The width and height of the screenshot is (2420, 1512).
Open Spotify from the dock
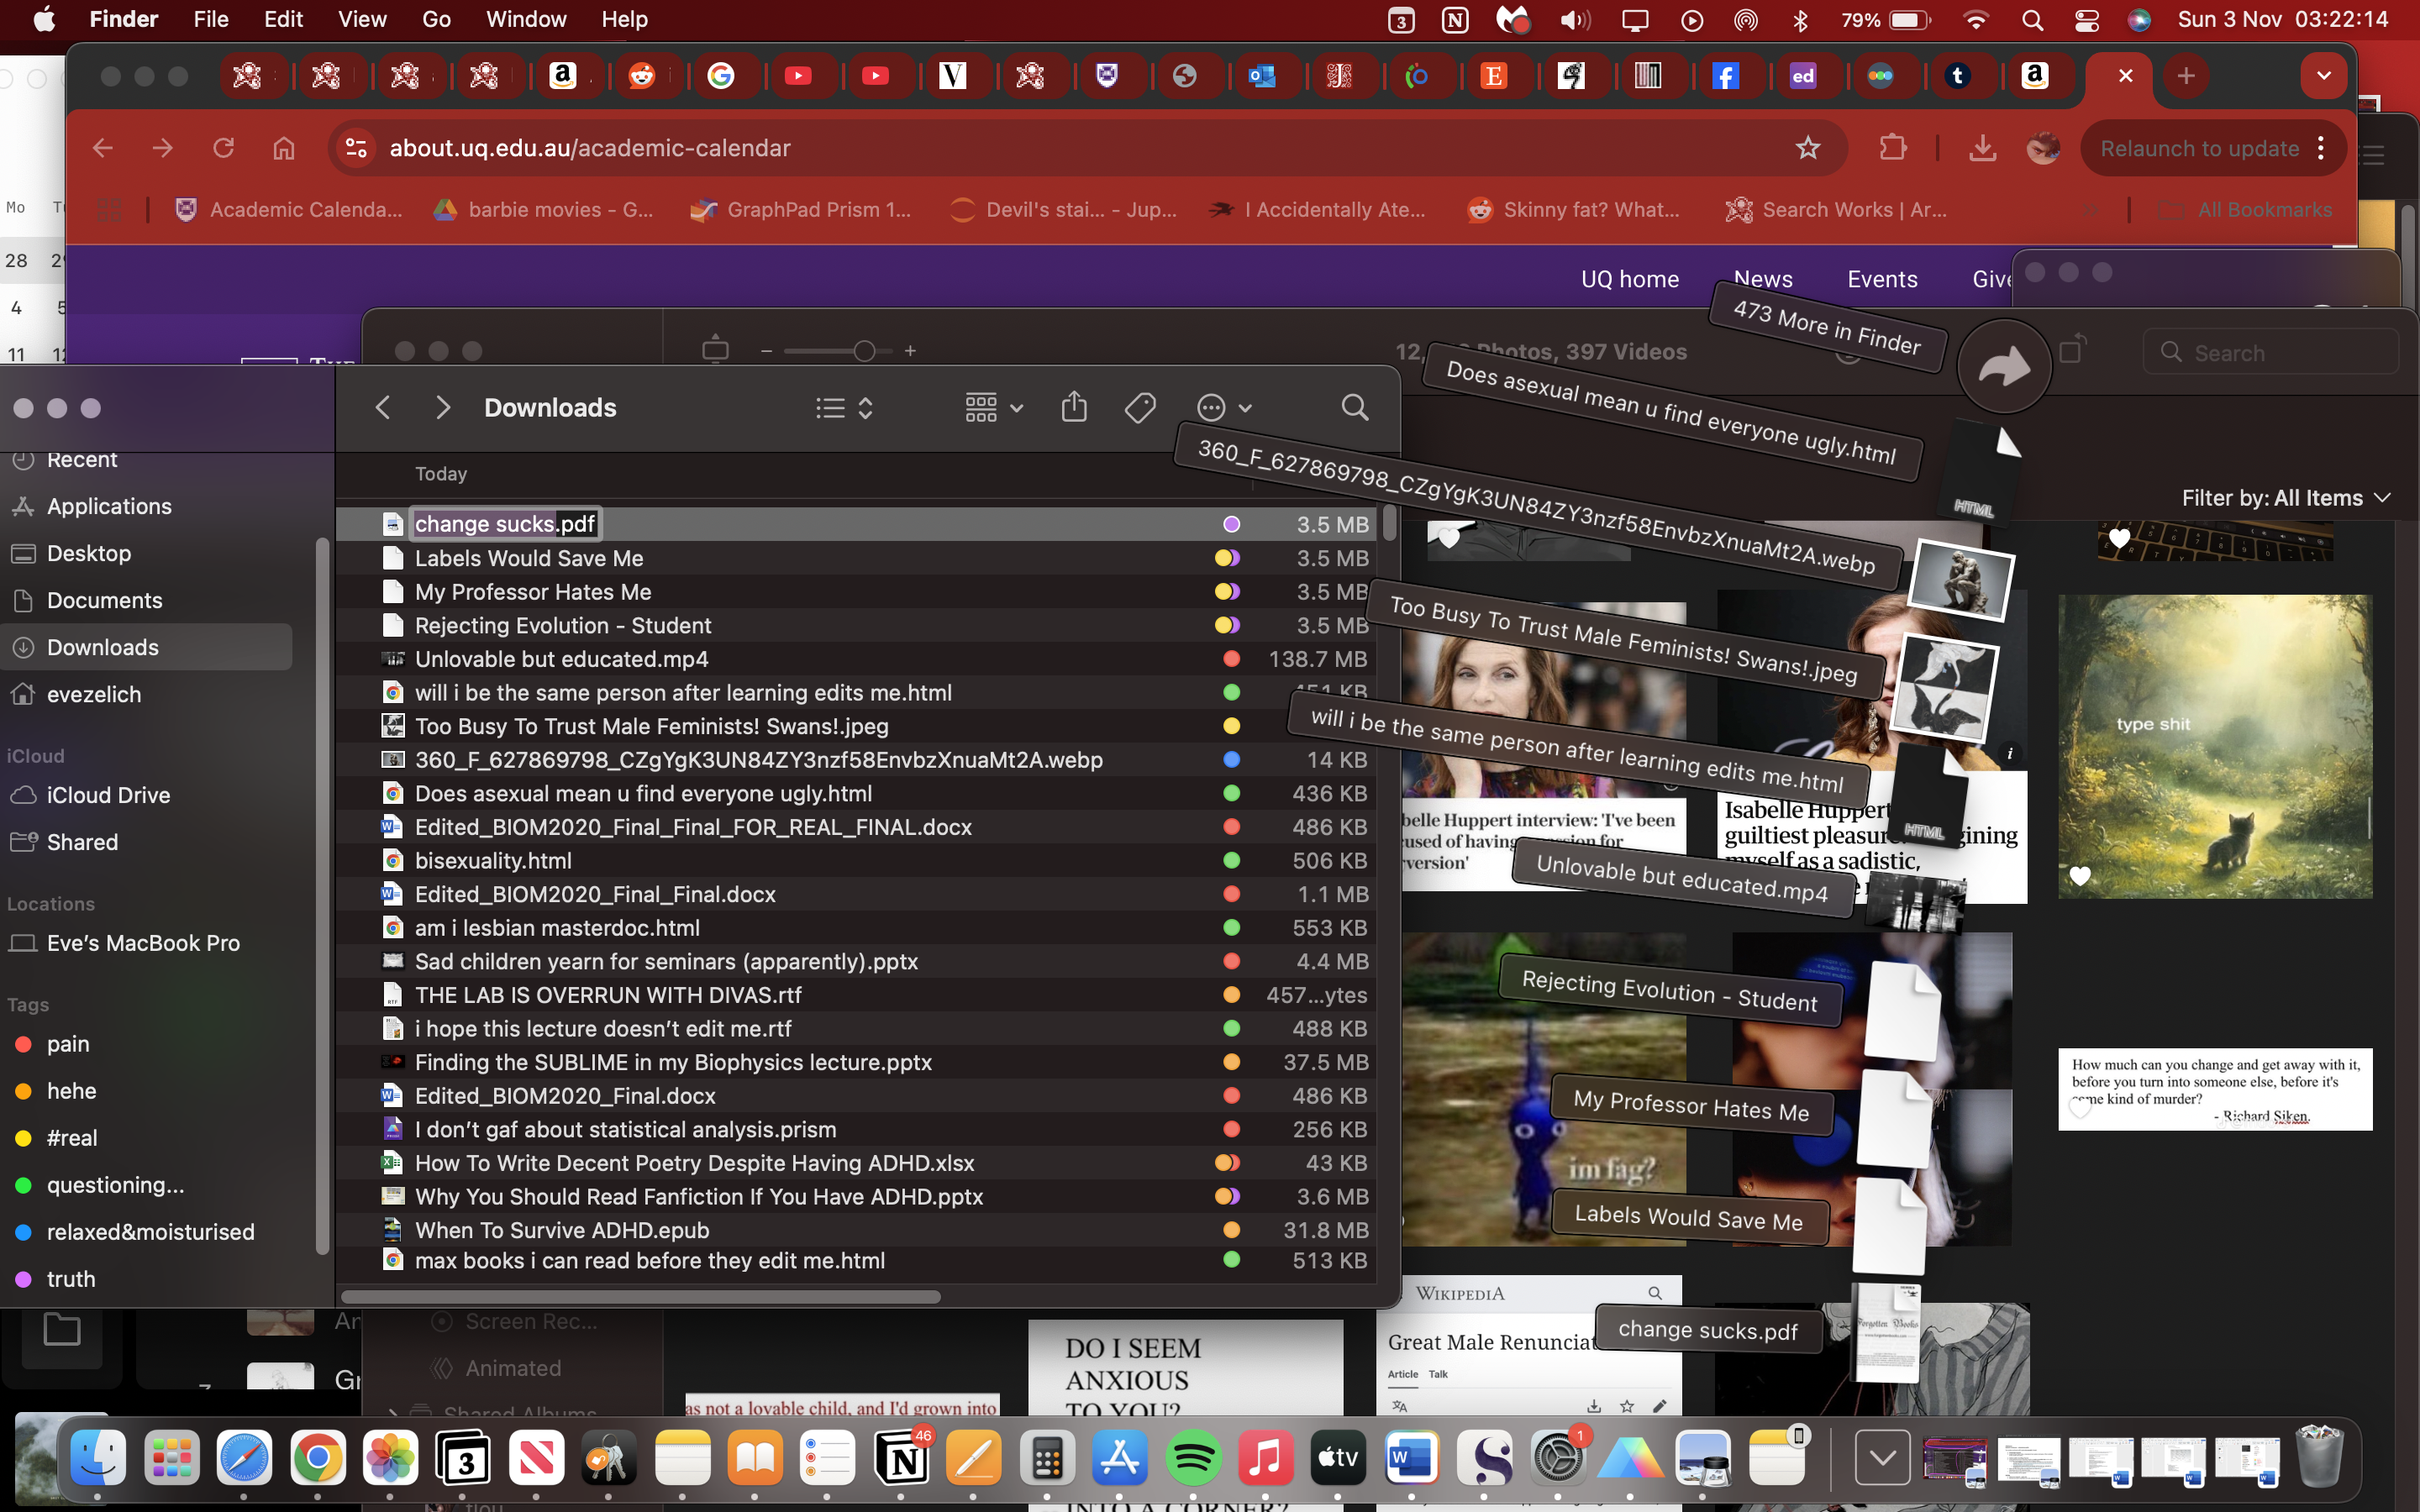pos(1192,1459)
